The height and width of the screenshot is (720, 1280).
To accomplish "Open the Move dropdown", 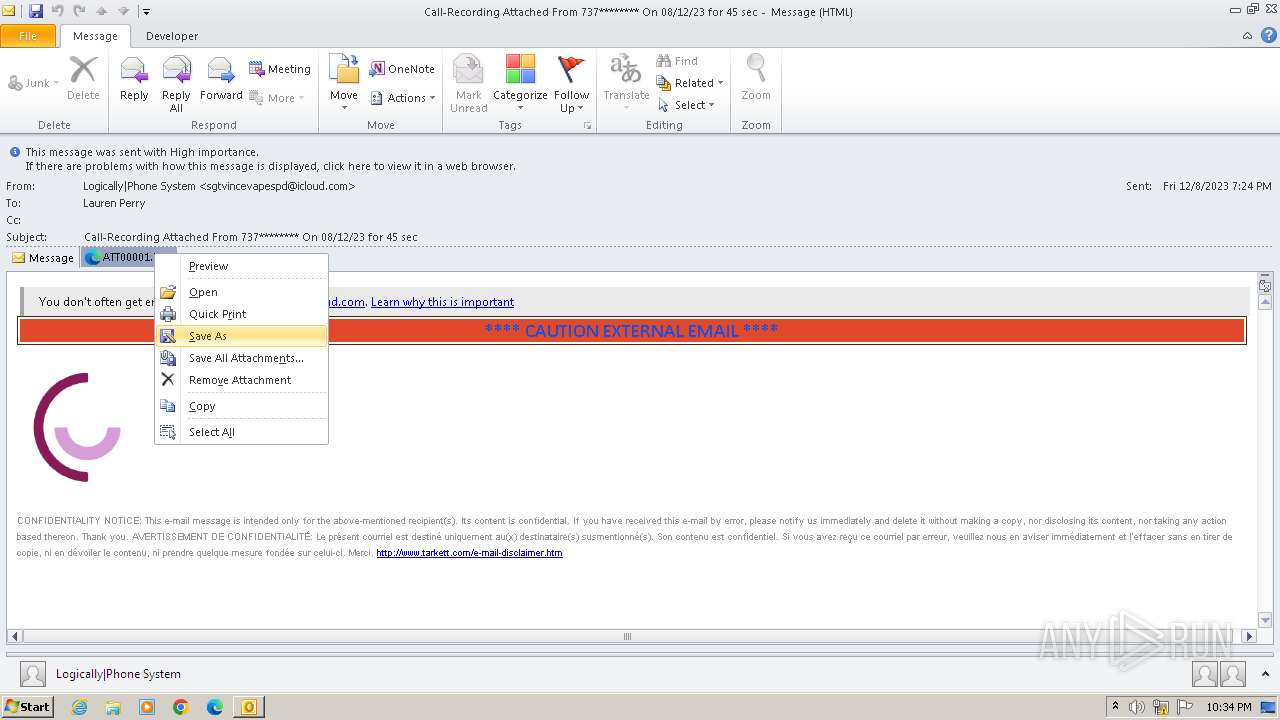I will [x=344, y=84].
